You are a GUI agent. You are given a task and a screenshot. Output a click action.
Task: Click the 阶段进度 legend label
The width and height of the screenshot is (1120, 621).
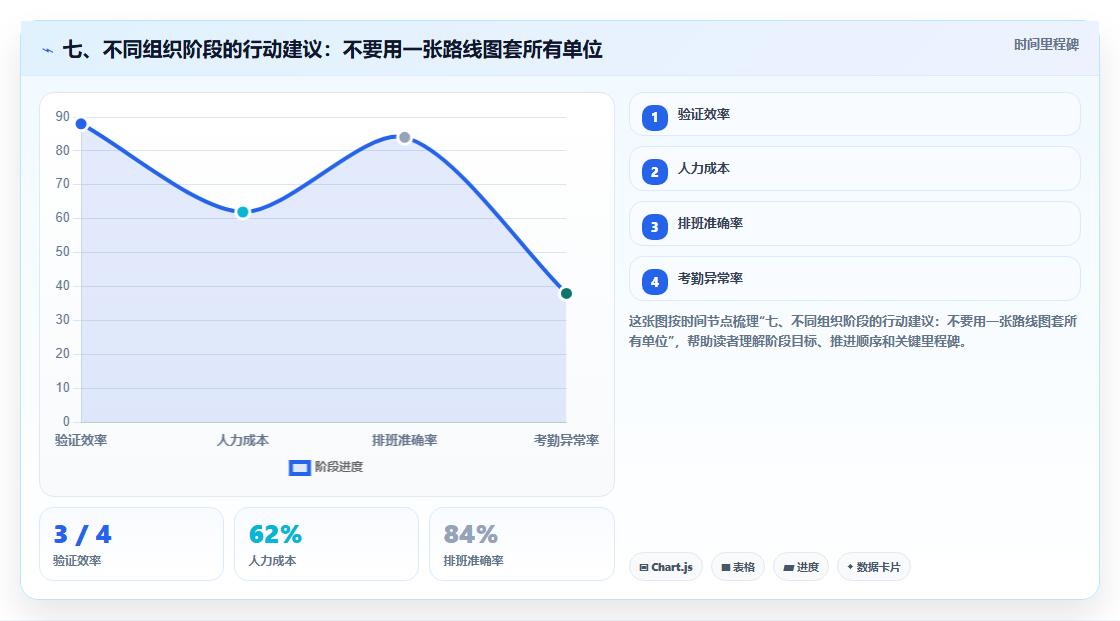pos(339,467)
